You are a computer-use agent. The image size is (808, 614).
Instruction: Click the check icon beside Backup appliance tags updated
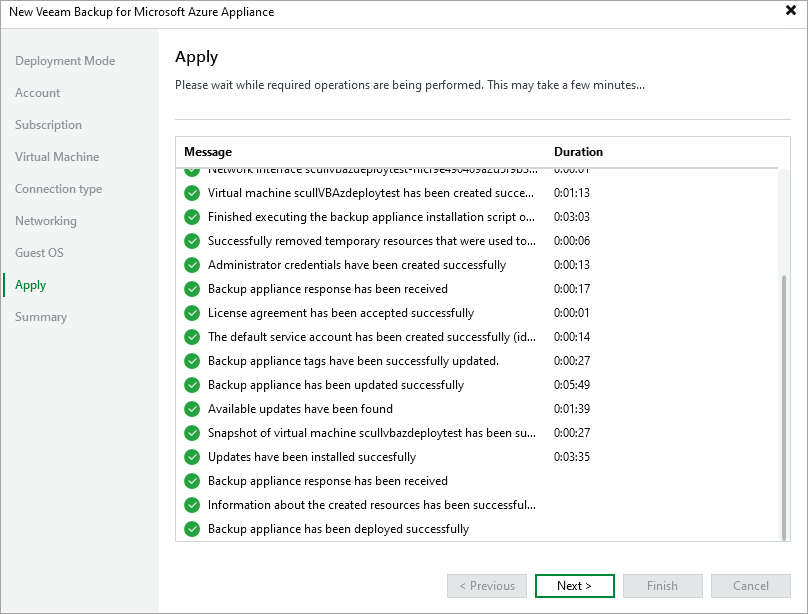(x=192, y=361)
